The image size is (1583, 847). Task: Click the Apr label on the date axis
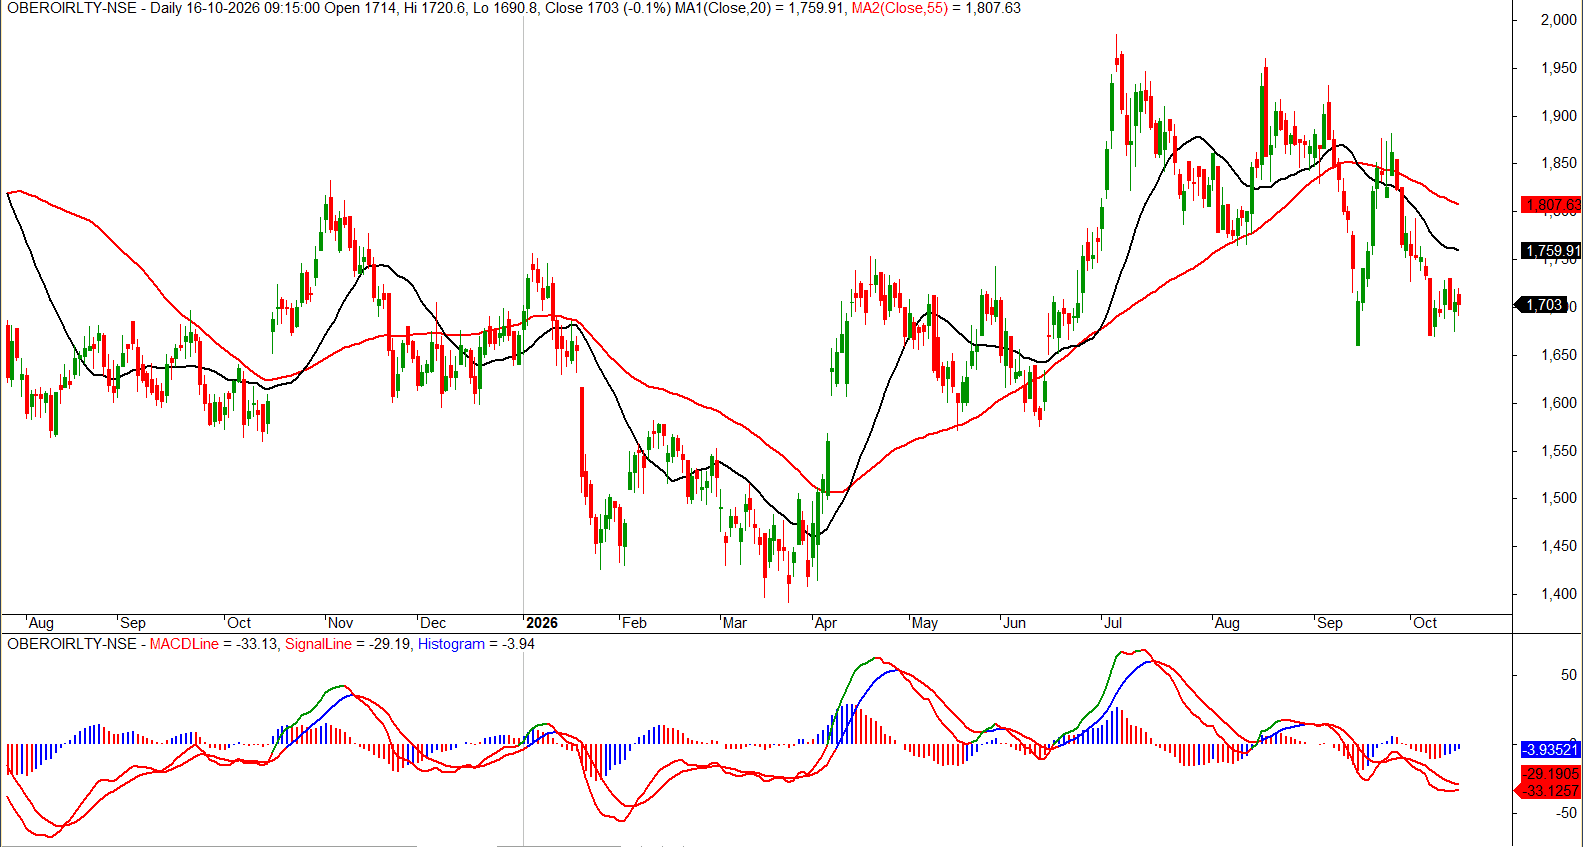(x=826, y=623)
